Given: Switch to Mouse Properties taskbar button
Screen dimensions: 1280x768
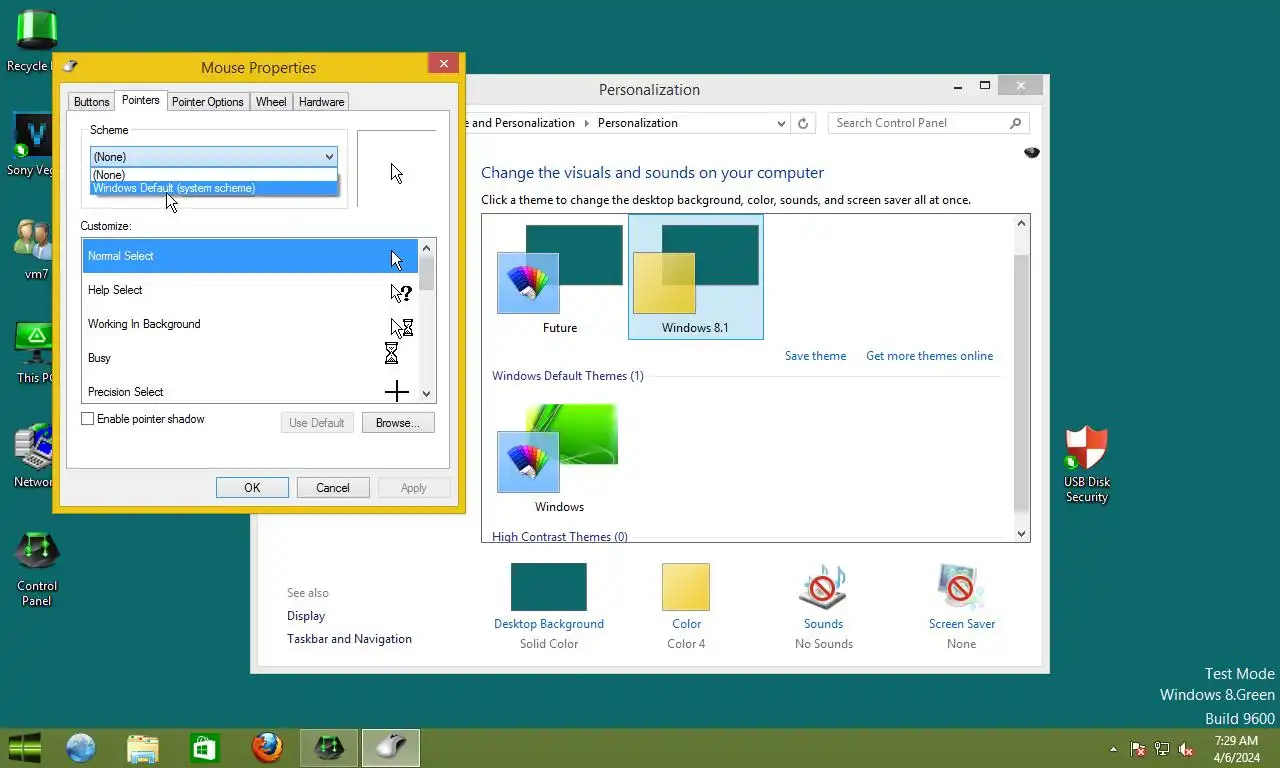Looking at the screenshot, I should (x=391, y=748).
